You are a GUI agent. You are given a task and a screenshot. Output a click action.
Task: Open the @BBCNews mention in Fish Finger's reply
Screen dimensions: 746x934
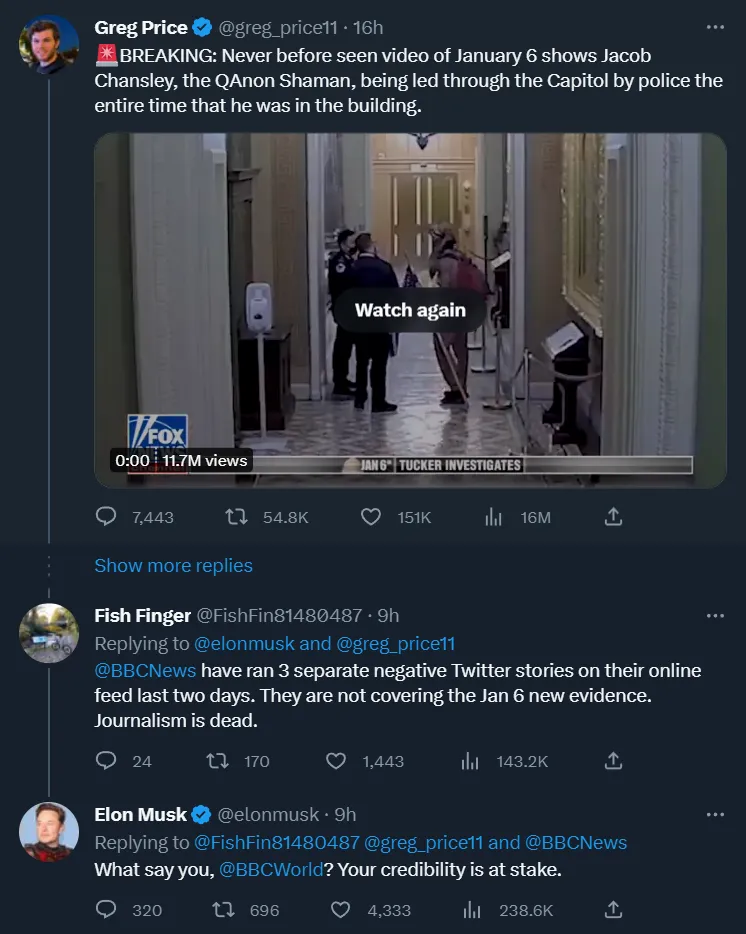(146, 670)
